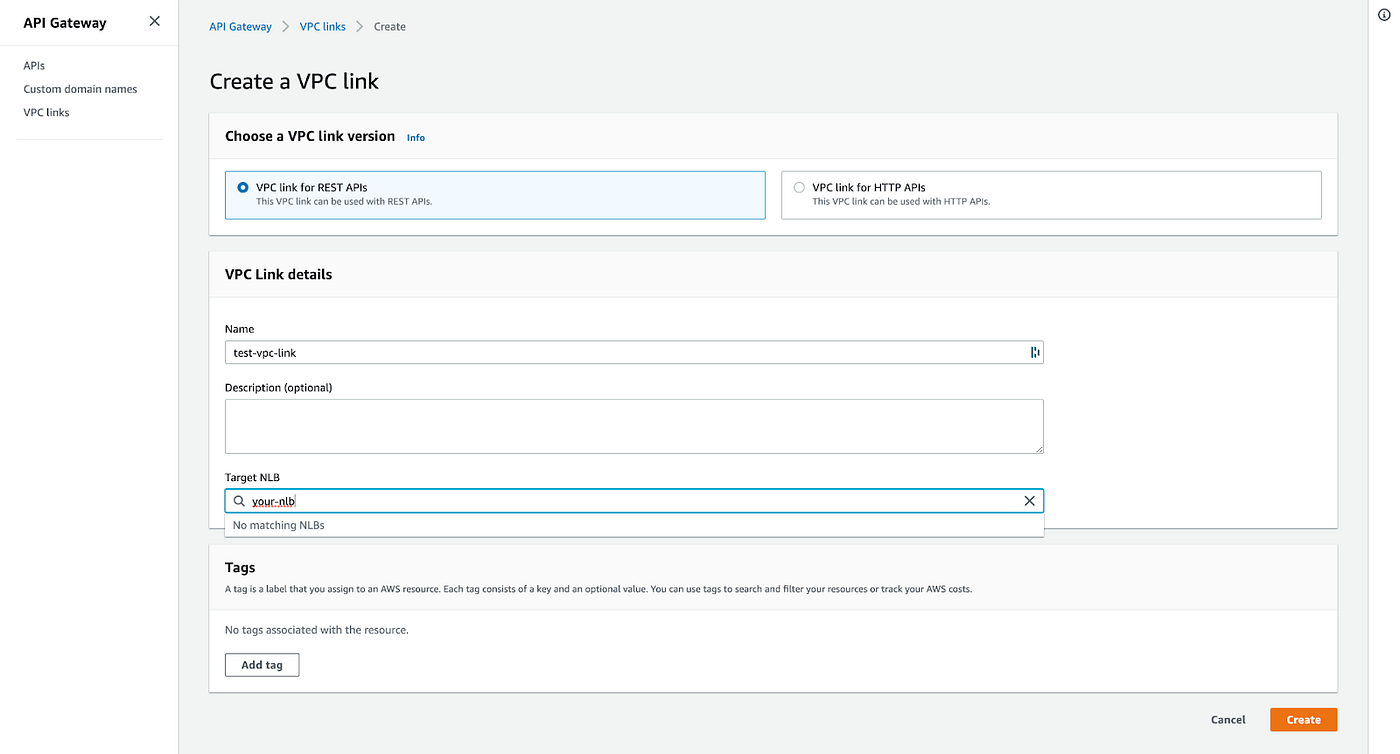Select VPC link for HTTP APIs
Image resolution: width=1400 pixels, height=754 pixels.
(x=1051, y=194)
